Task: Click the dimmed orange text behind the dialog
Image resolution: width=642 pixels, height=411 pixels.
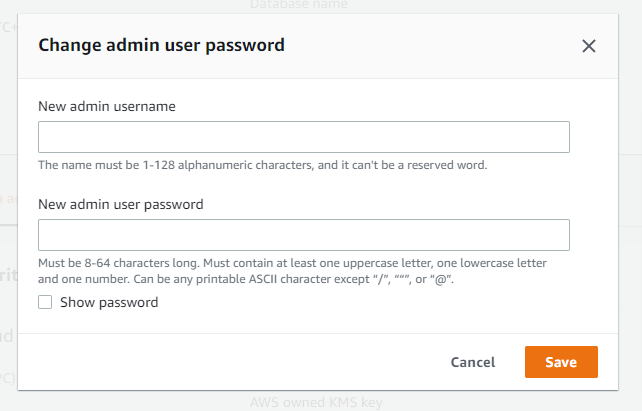Action: [x=8, y=198]
